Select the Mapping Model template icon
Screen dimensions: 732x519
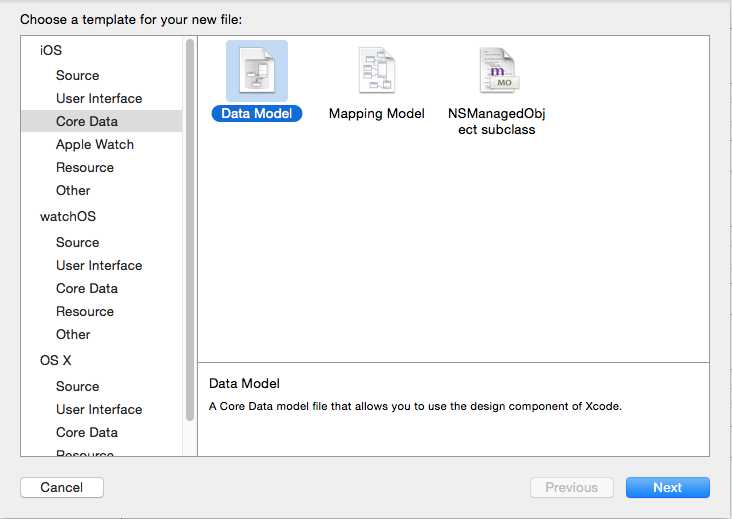pyautogui.click(x=377, y=72)
